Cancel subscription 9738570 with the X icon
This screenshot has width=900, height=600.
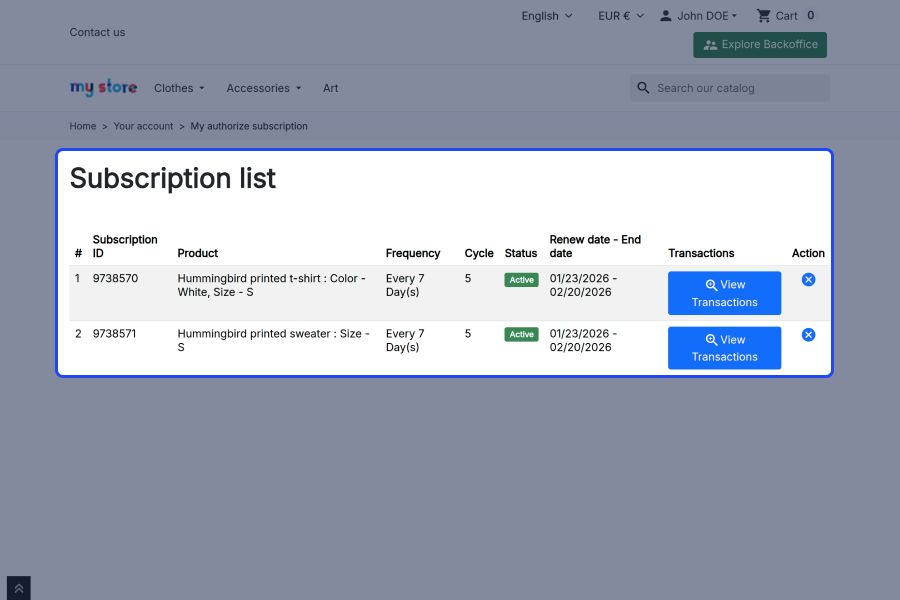[808, 280]
